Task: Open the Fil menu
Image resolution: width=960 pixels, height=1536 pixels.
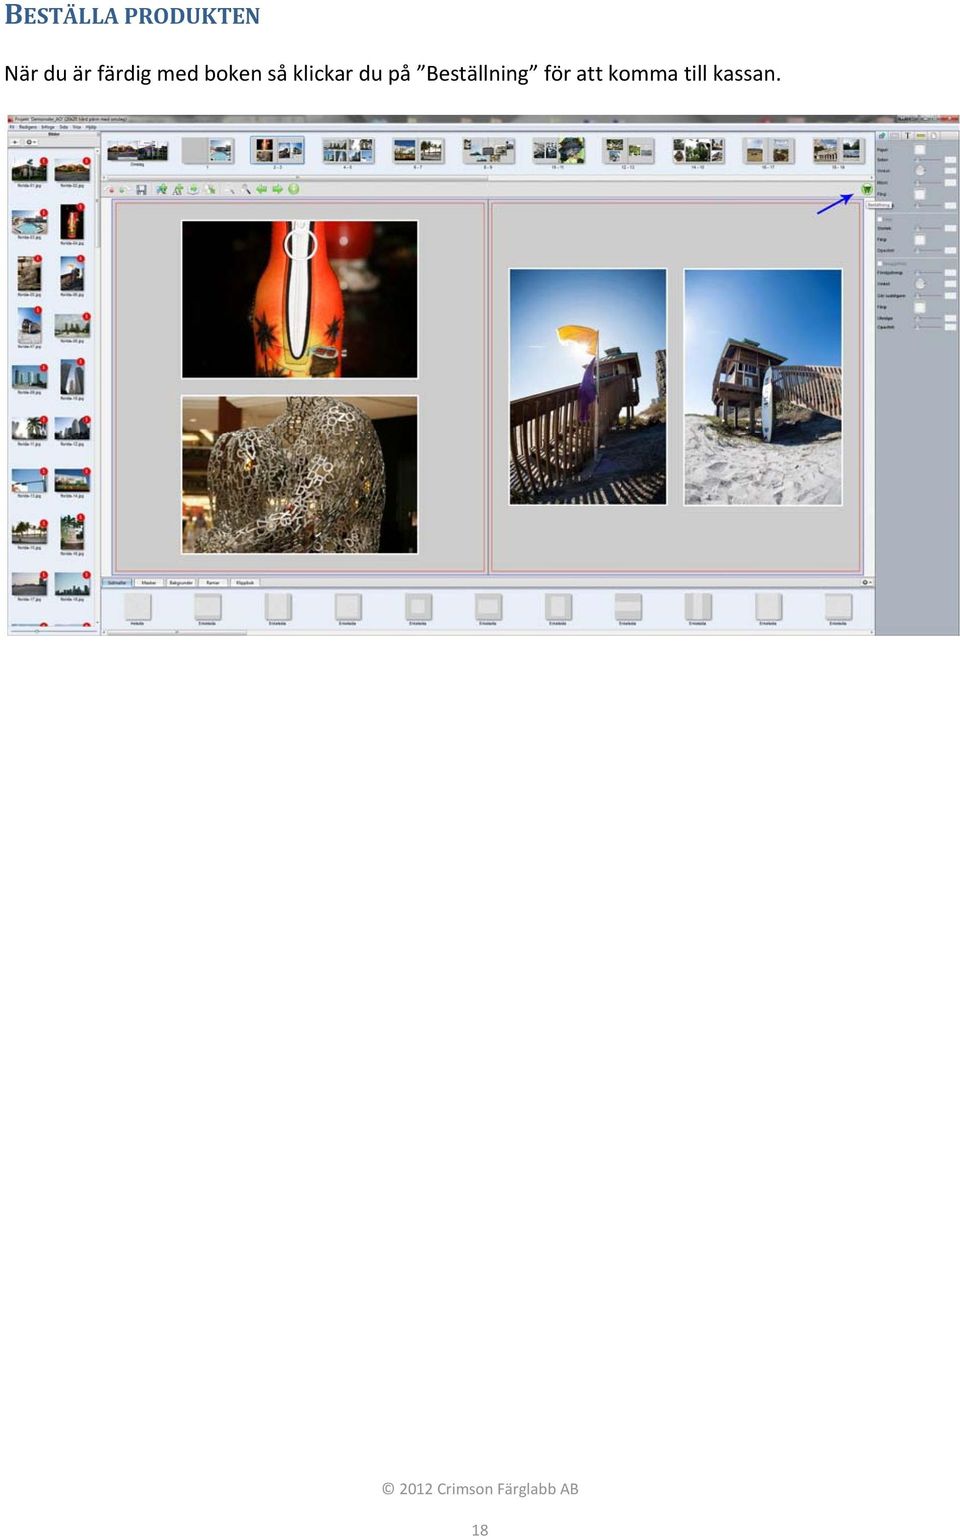Action: pos(12,127)
